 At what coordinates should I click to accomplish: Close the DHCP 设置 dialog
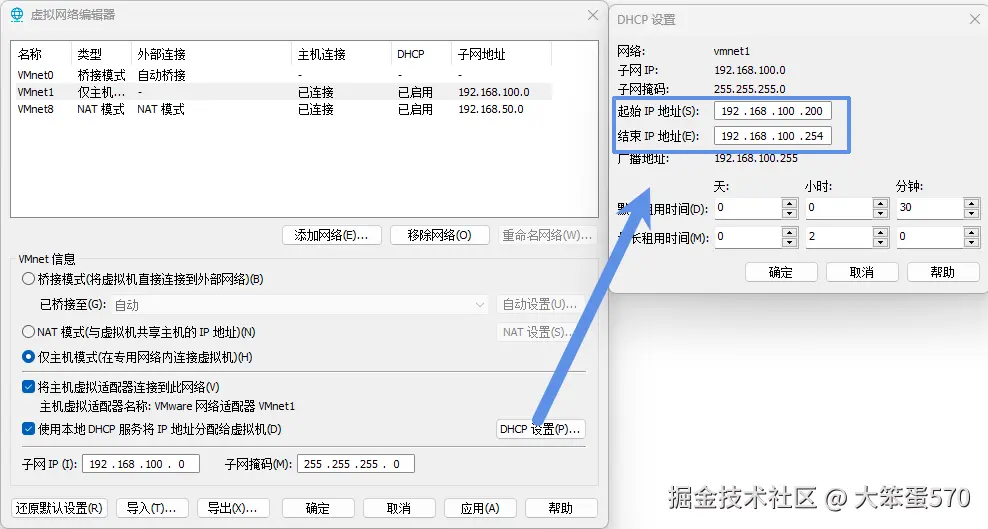point(973,20)
